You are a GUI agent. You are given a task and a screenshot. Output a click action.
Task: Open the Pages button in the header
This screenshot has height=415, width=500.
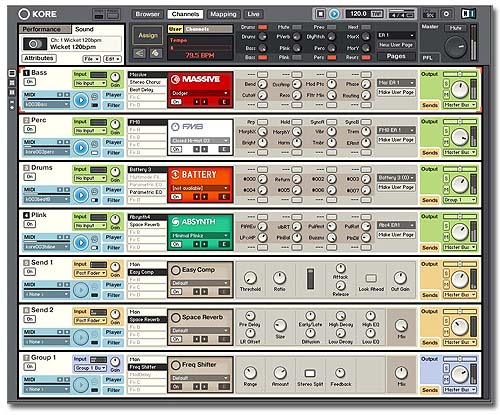click(396, 56)
